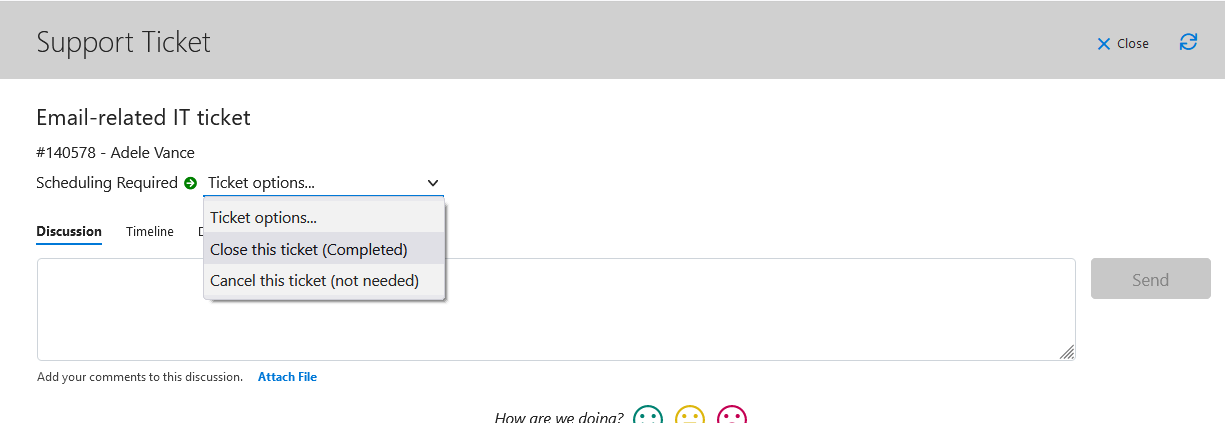
Task: Click the 'Scheduling Required' status label
Action: coord(107,183)
